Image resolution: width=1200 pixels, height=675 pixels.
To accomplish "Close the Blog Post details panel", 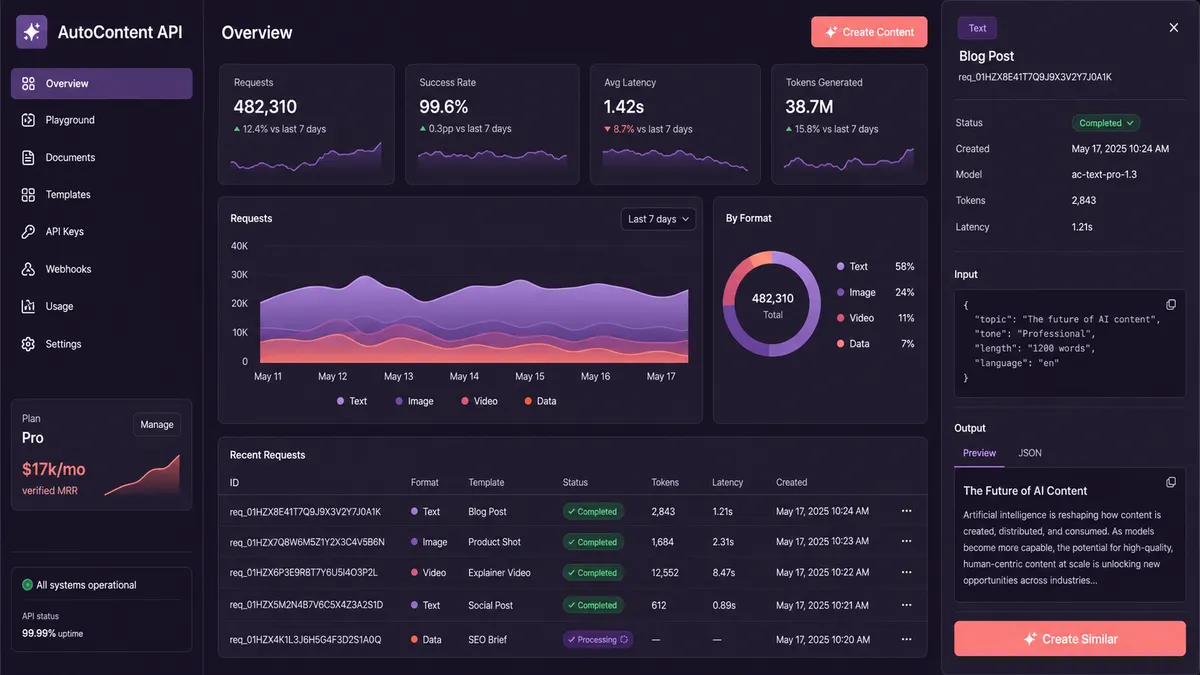I will (x=1174, y=28).
